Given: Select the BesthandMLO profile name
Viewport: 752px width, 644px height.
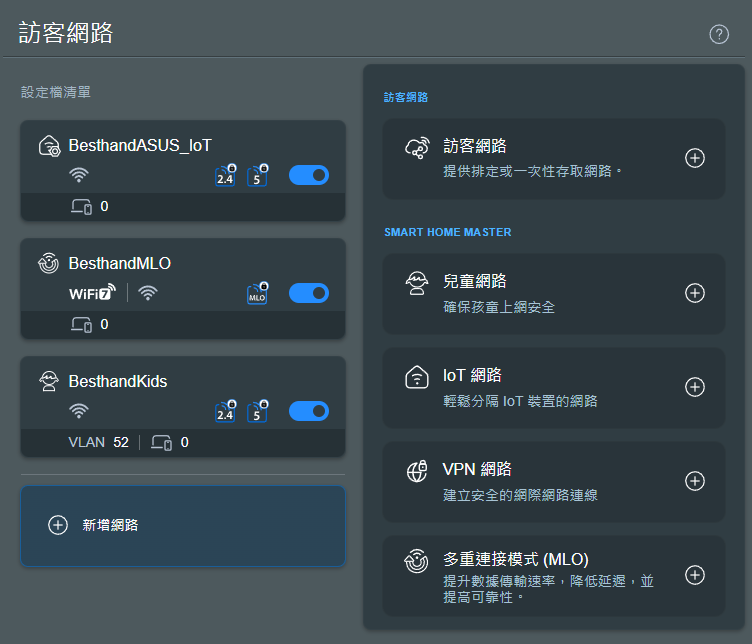Looking at the screenshot, I should click(x=119, y=263).
